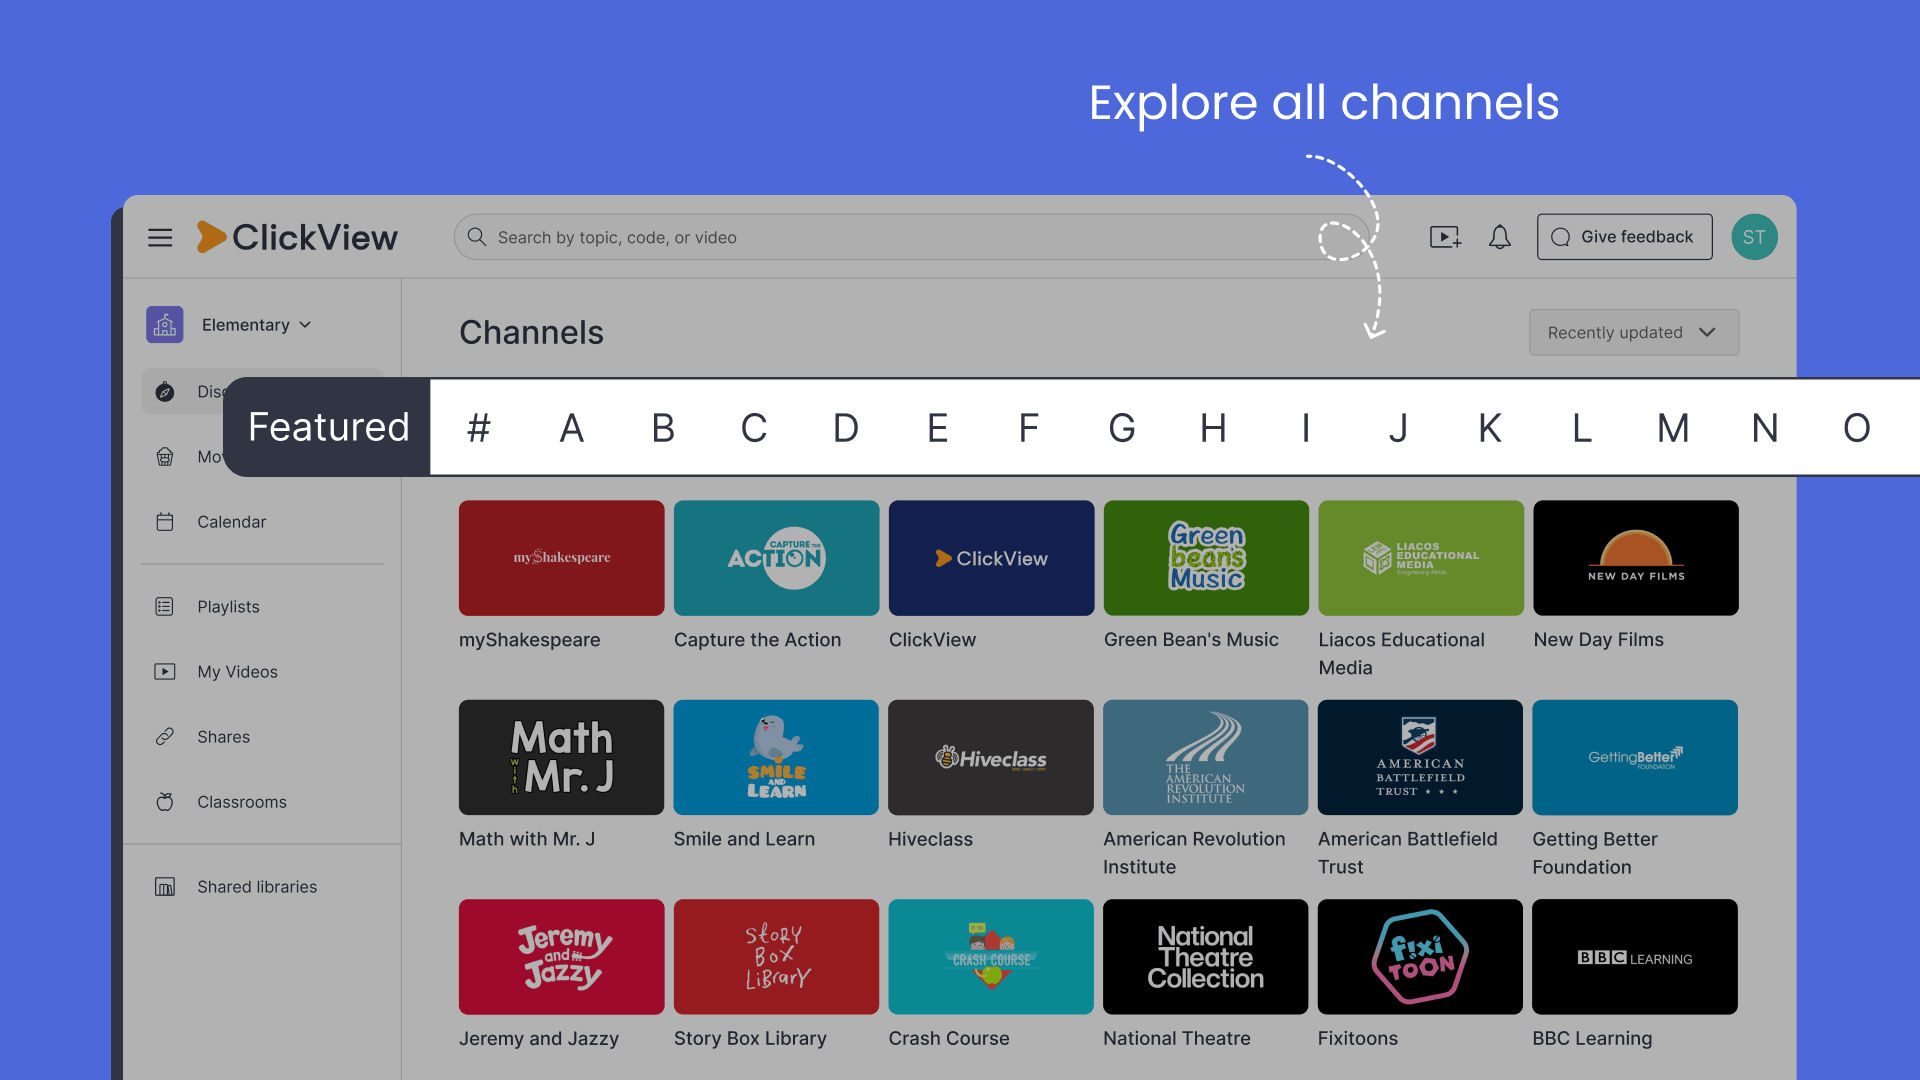This screenshot has width=1920, height=1080.
Task: Open the Shared libraries link
Action: [257, 887]
